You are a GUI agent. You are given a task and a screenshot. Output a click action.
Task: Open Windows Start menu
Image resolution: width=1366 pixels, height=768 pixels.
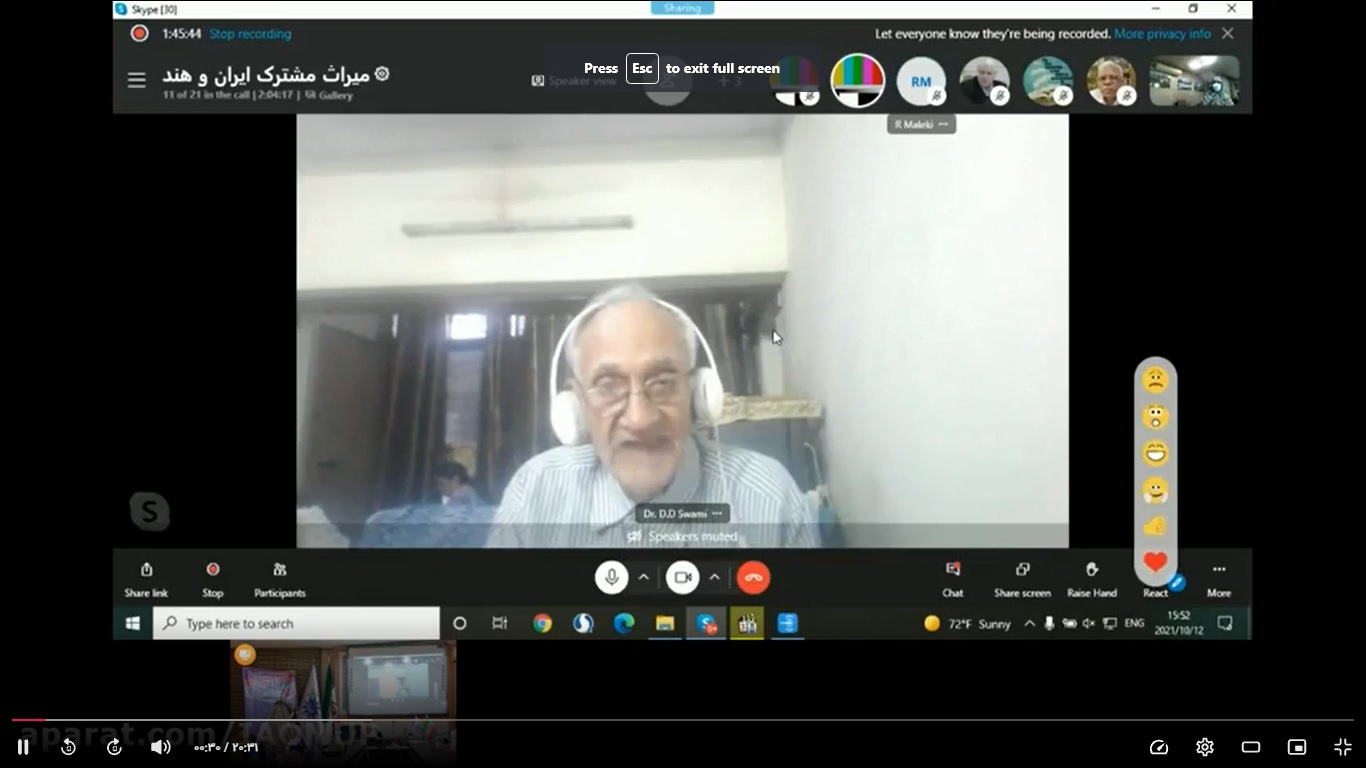(132, 623)
